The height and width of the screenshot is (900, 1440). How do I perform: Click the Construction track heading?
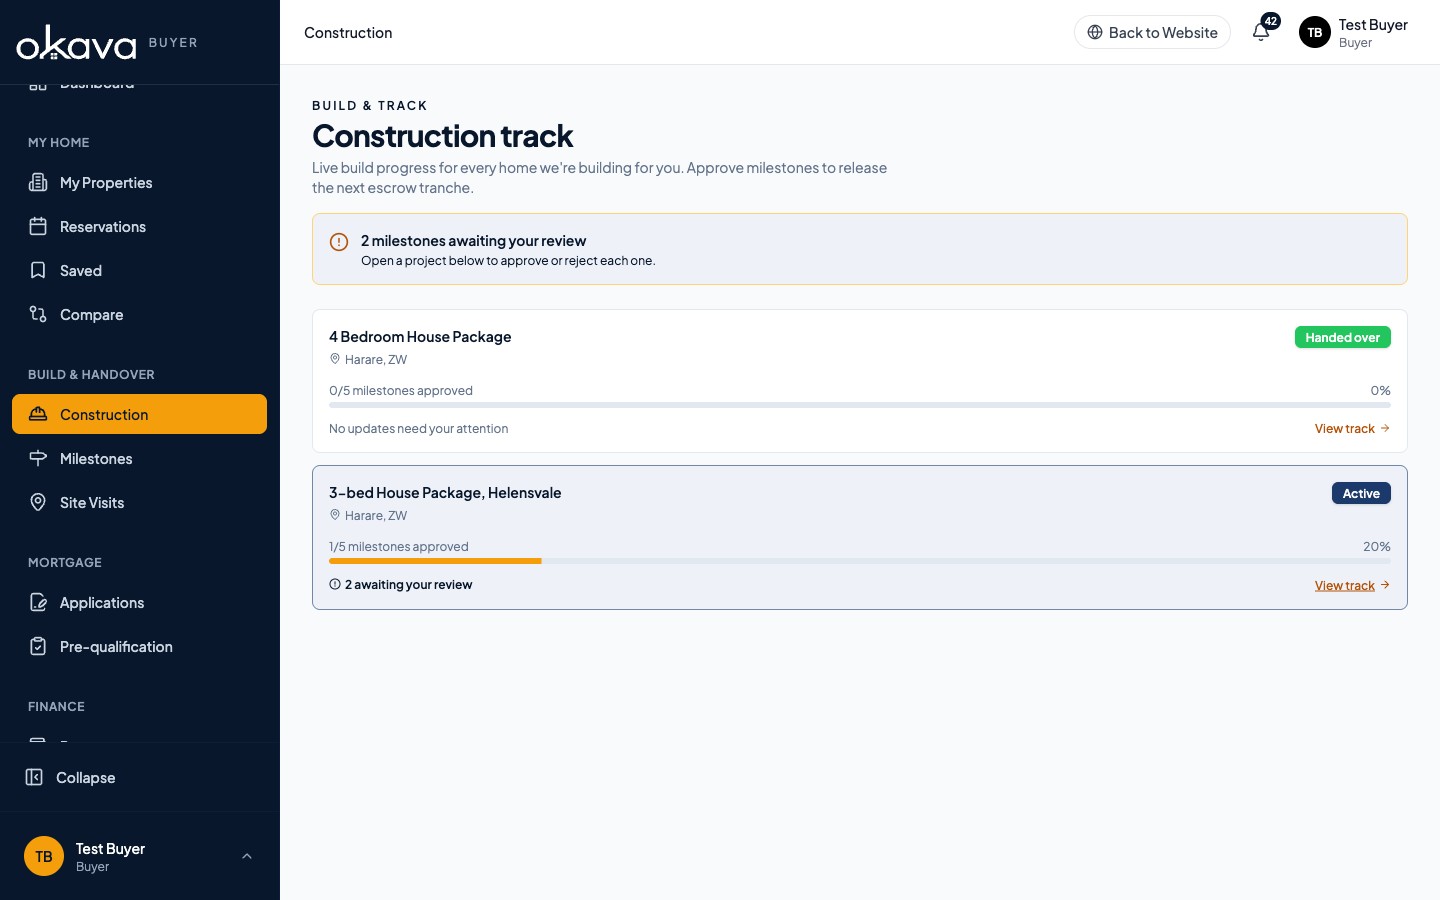(442, 135)
